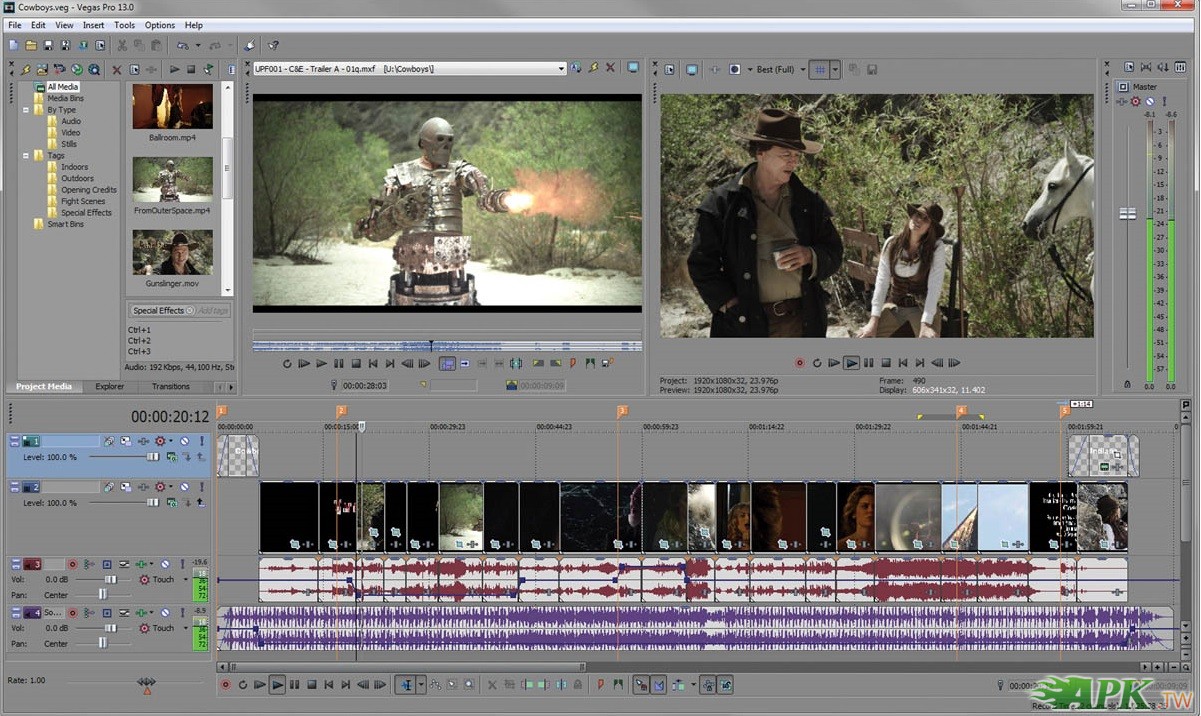Arm audio track 4 for record

(x=72, y=613)
